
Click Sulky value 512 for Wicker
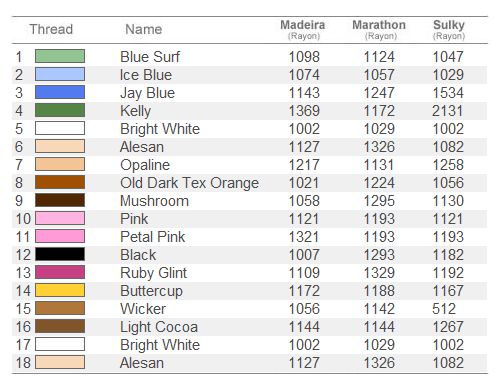(444, 309)
